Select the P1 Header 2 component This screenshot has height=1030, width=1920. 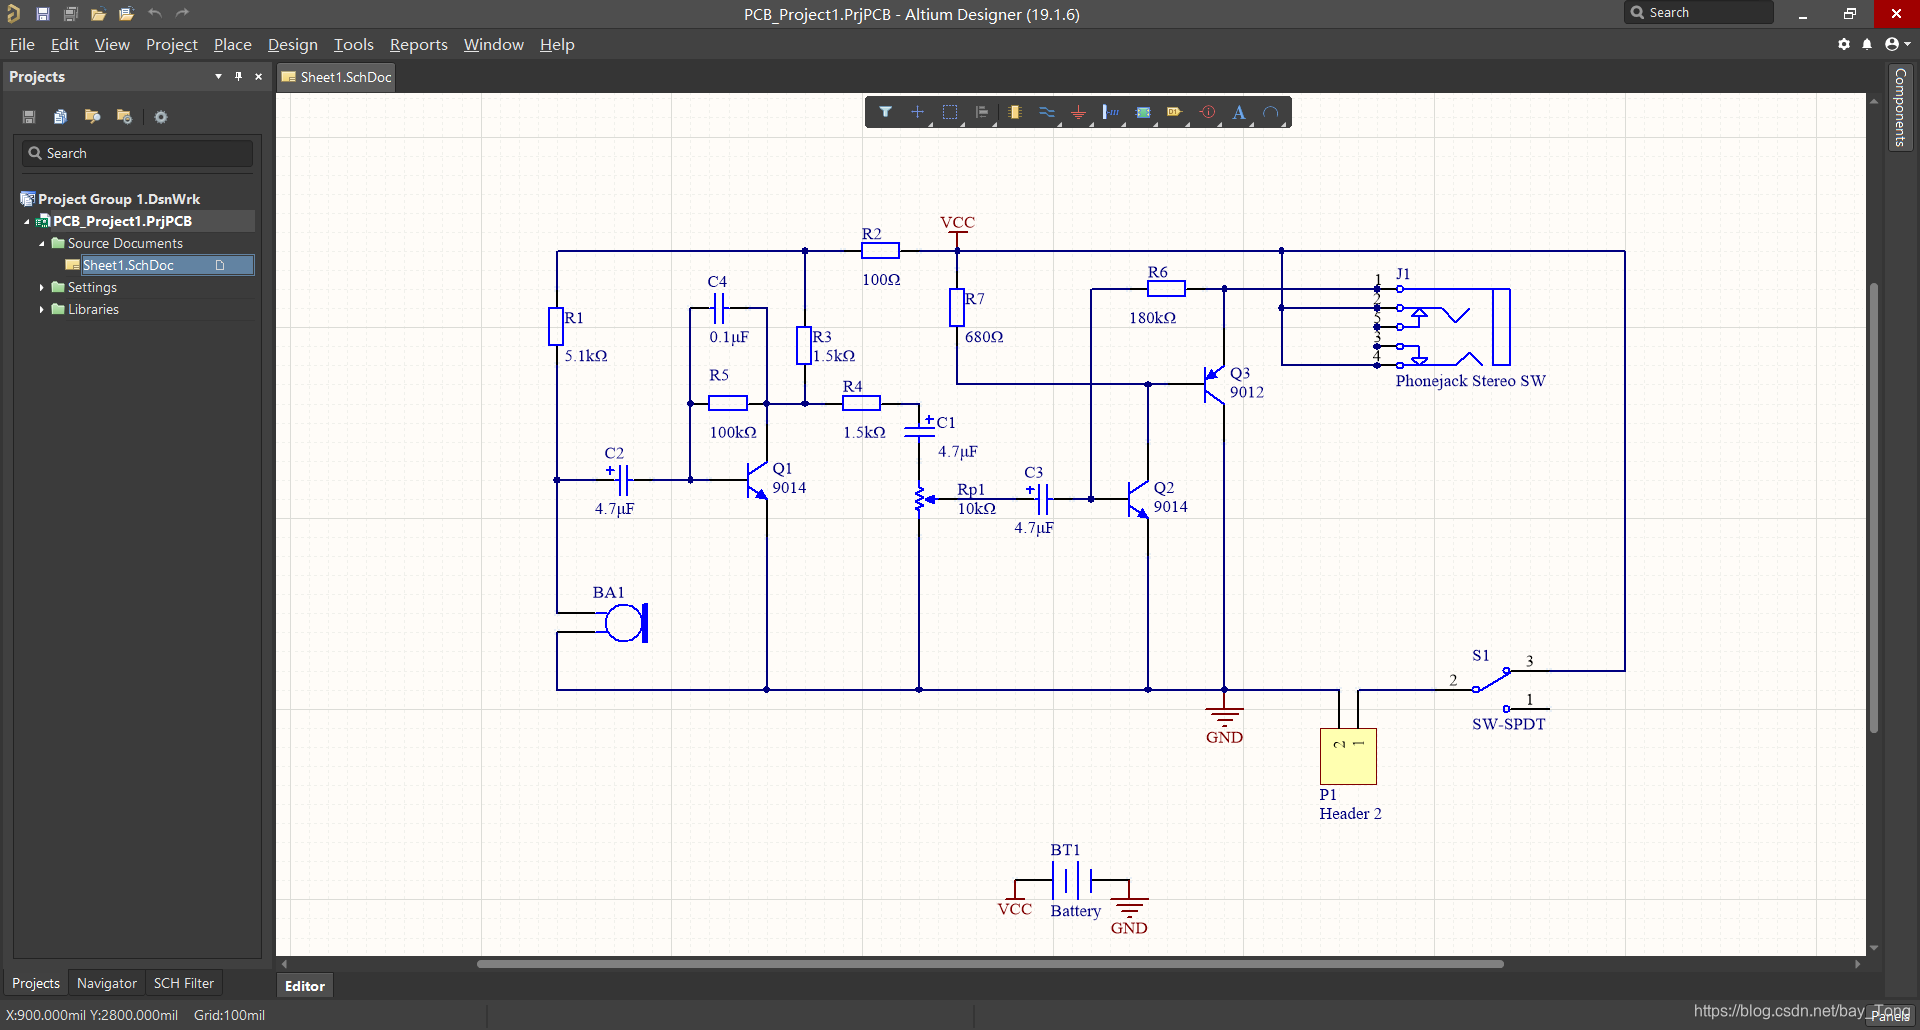coord(1348,756)
